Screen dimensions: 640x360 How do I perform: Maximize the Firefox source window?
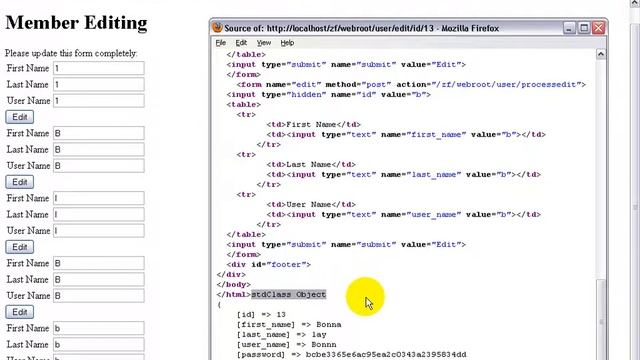(584, 28)
